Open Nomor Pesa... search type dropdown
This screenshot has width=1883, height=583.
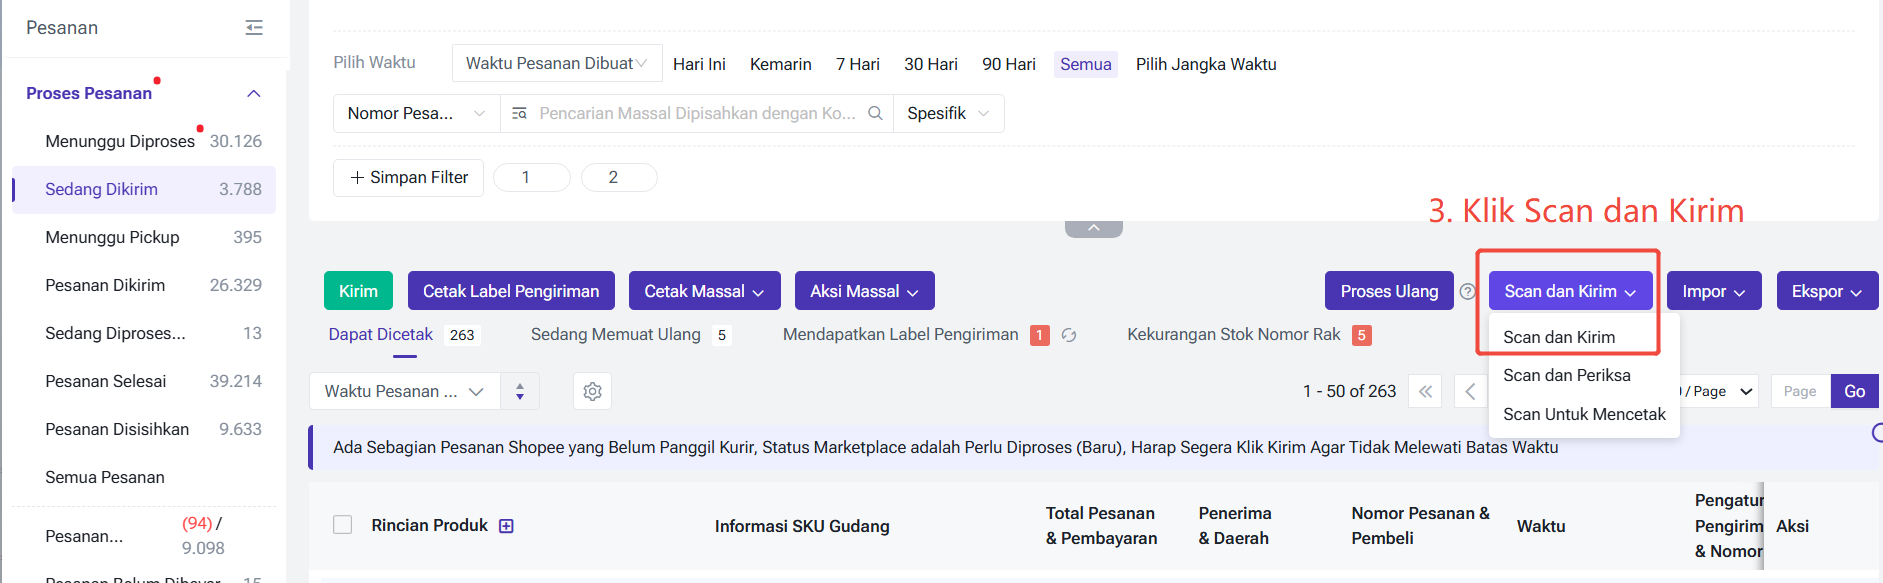pos(417,113)
